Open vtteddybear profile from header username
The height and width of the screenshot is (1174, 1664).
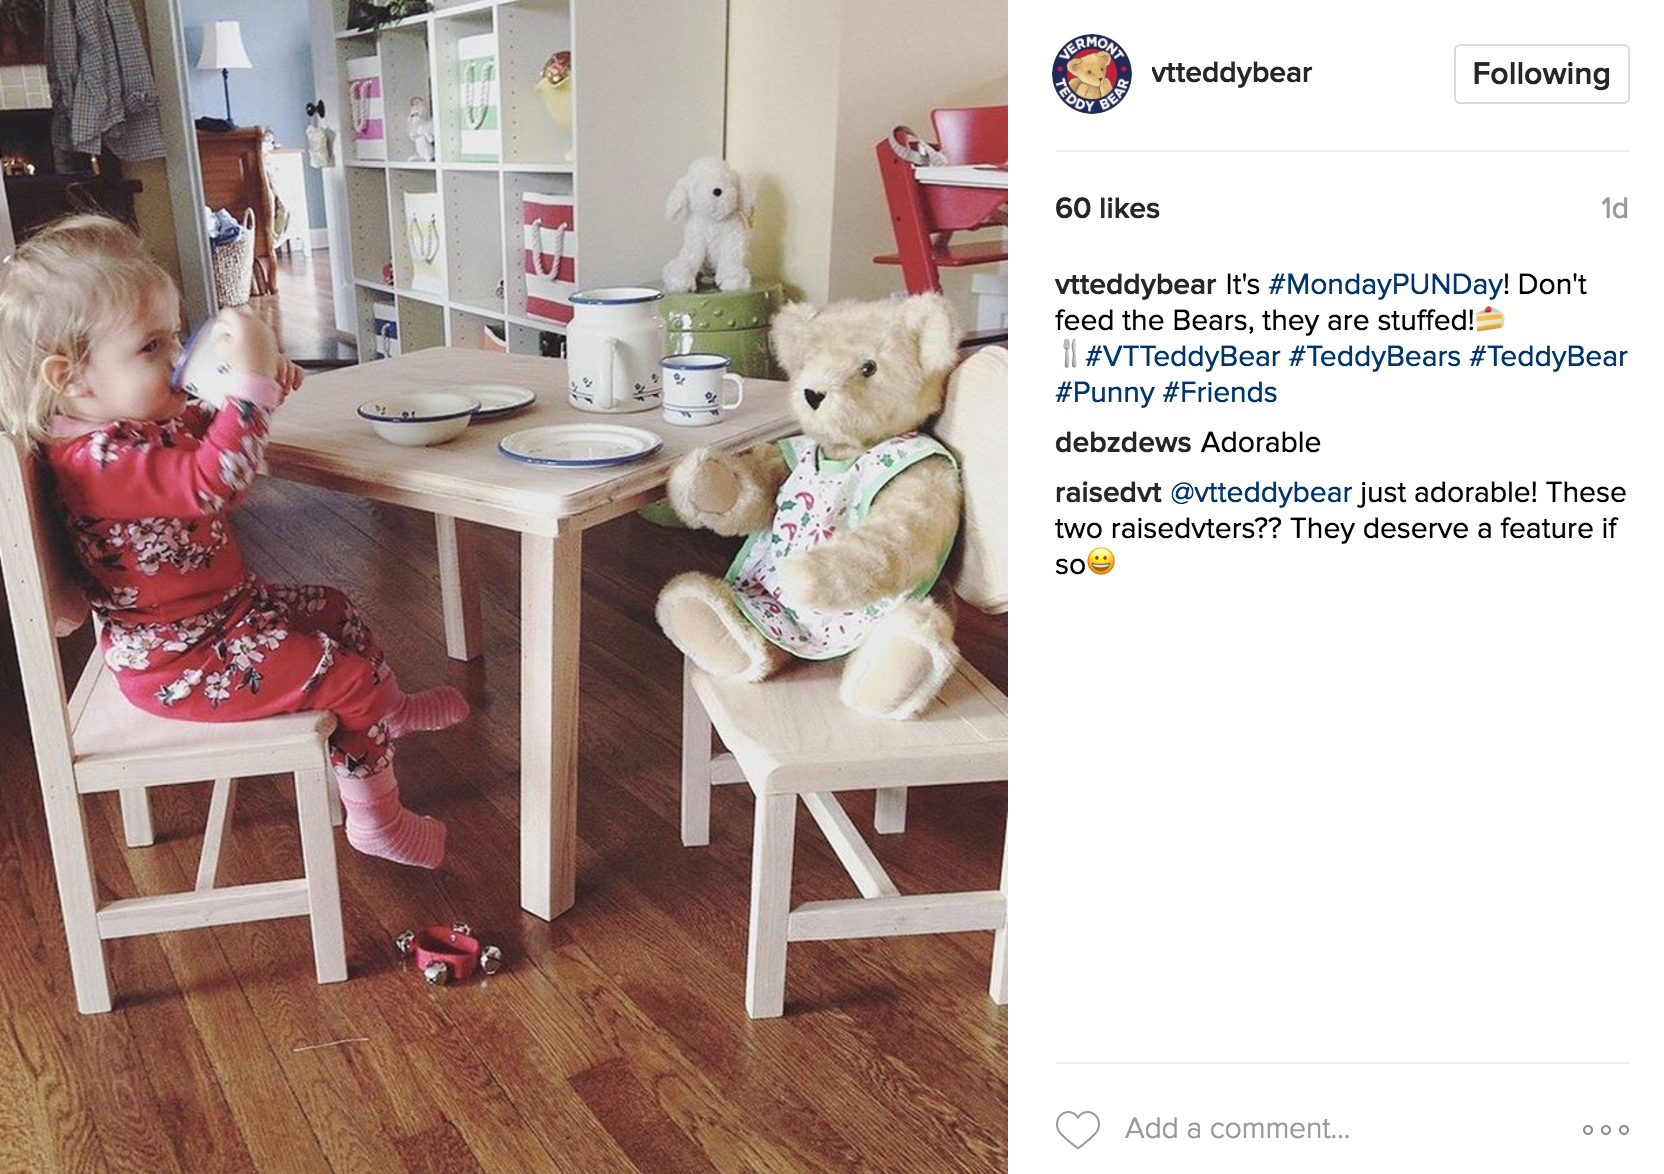1231,73
